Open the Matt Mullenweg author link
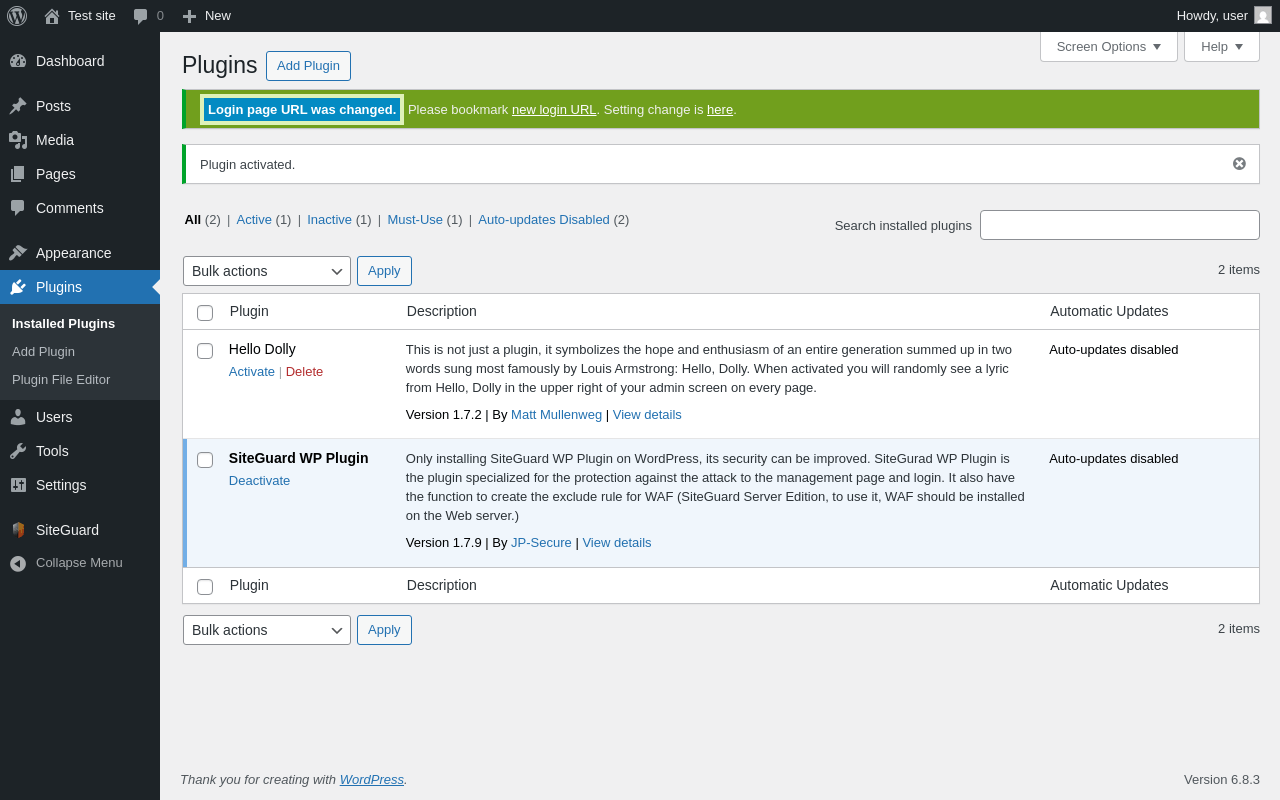The width and height of the screenshot is (1280, 800). 556,415
